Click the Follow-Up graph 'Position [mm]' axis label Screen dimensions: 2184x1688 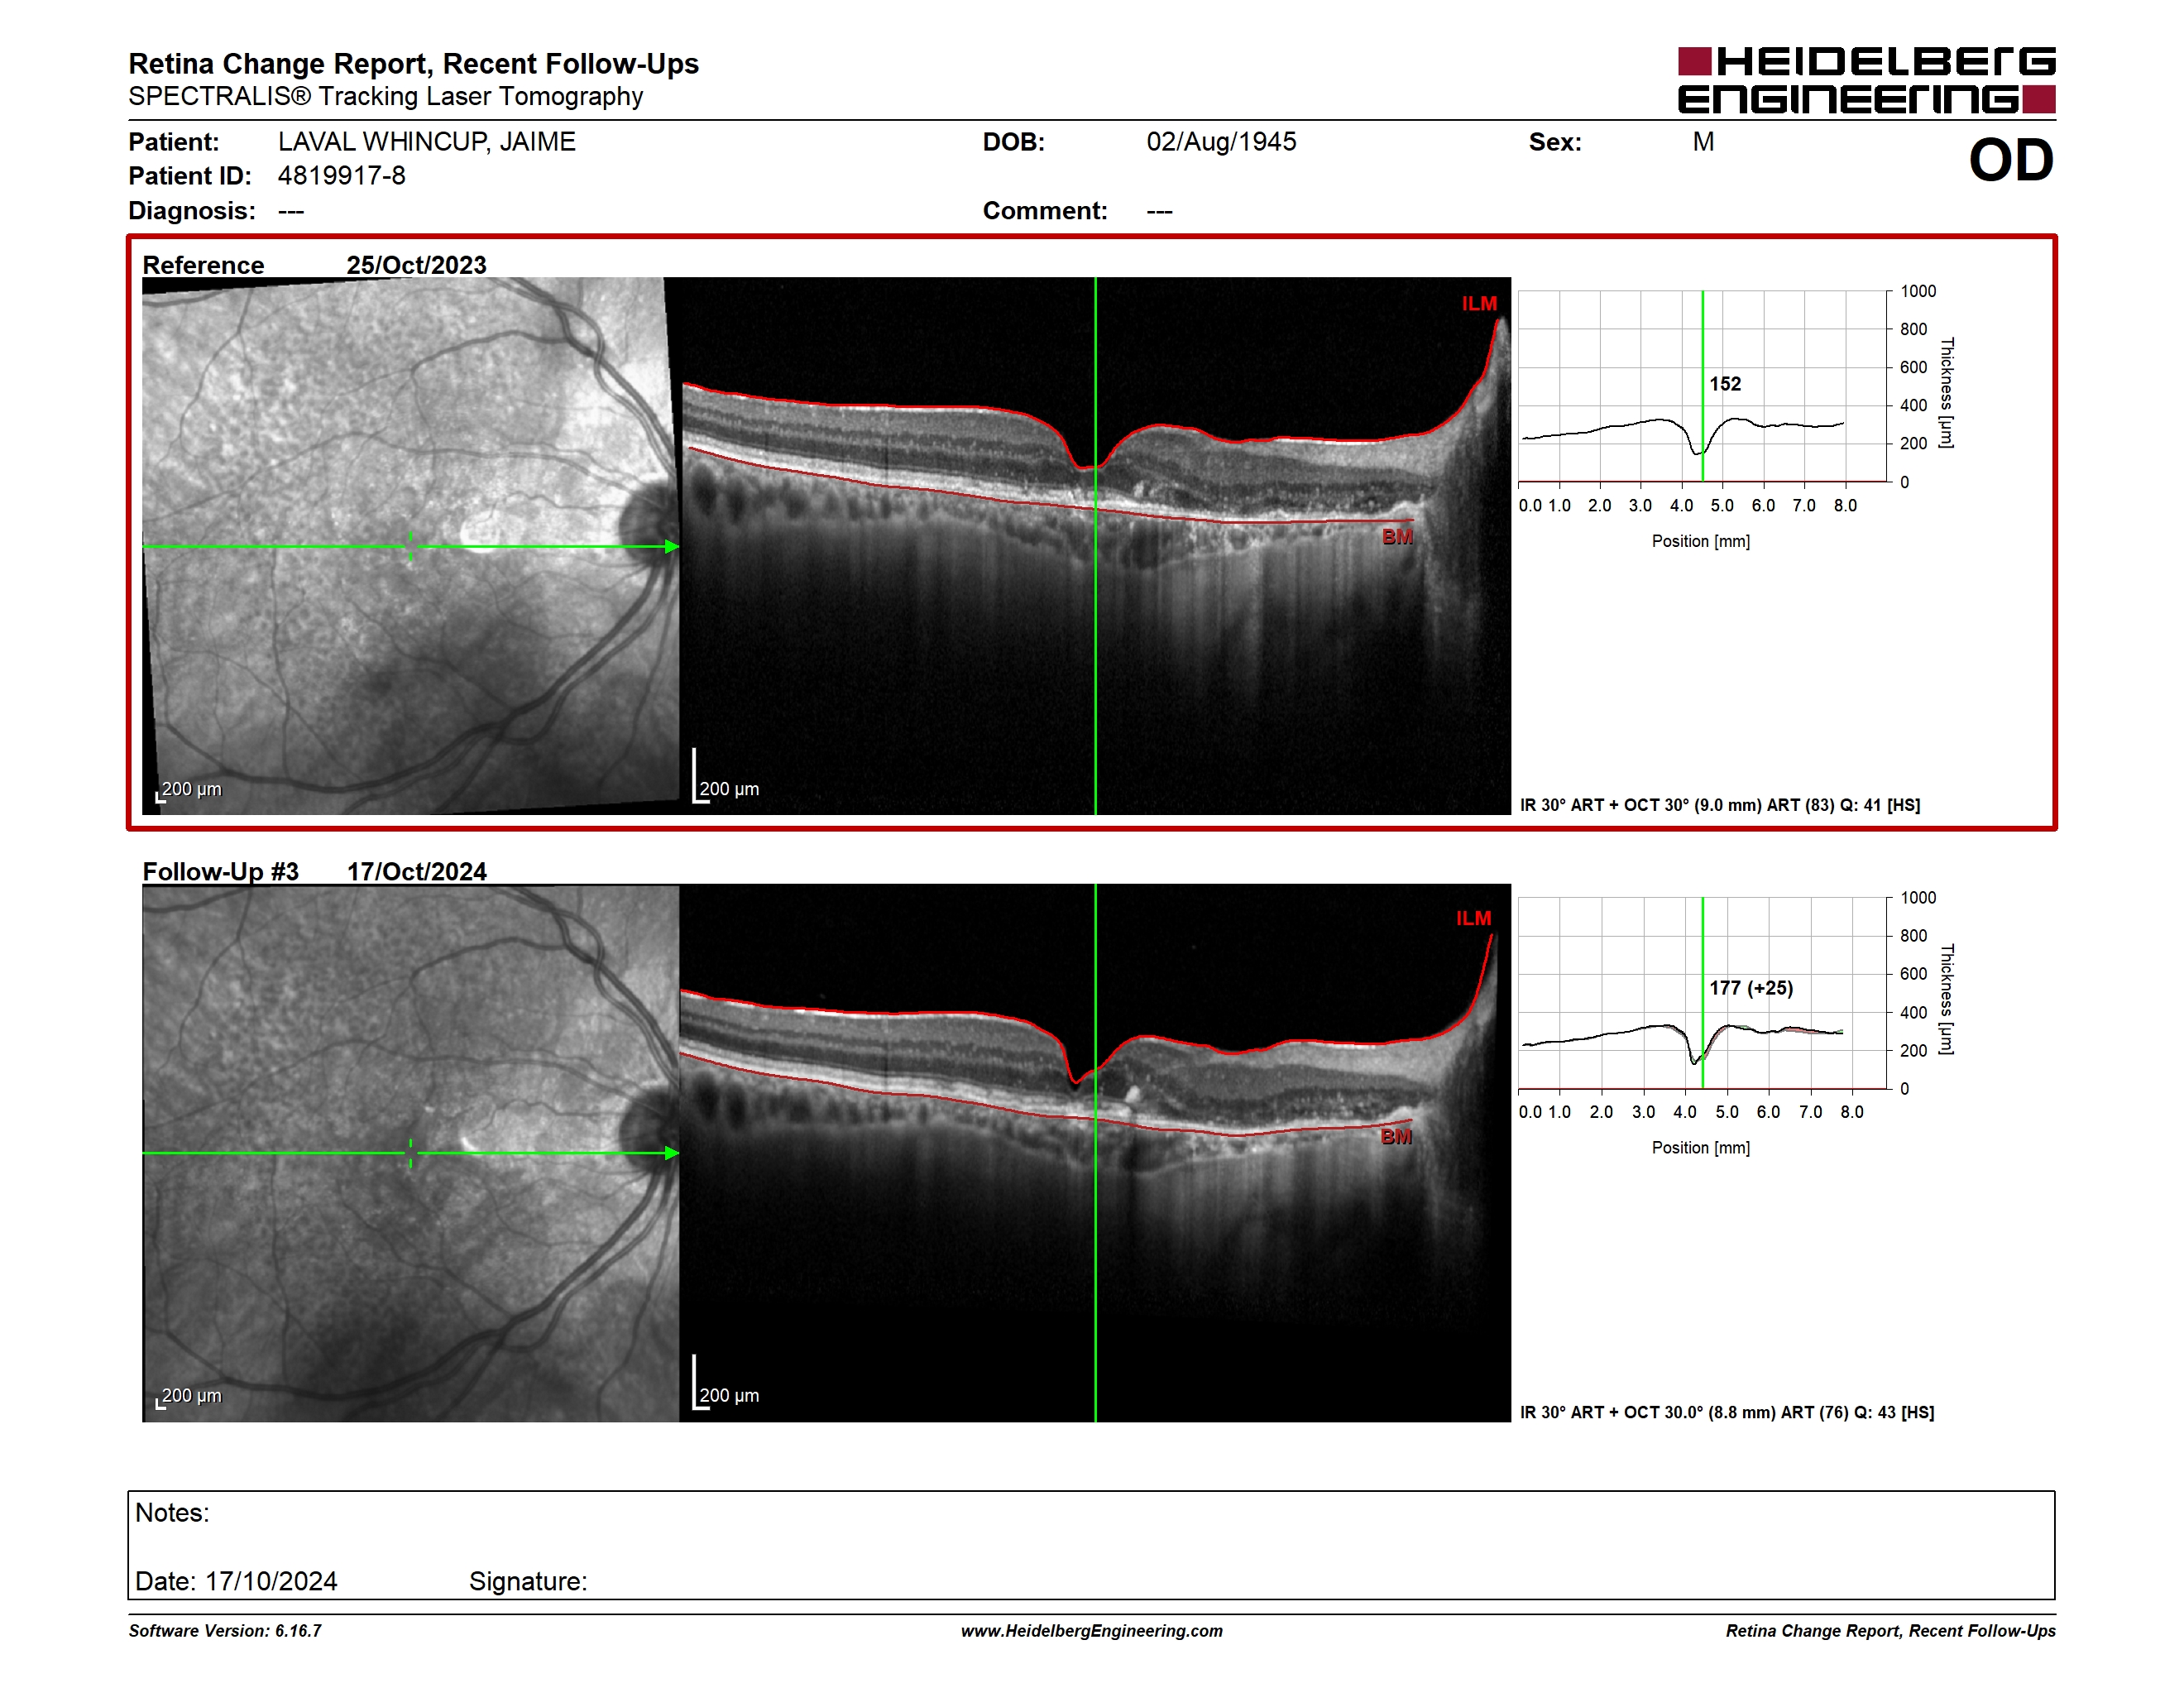tap(1700, 1148)
